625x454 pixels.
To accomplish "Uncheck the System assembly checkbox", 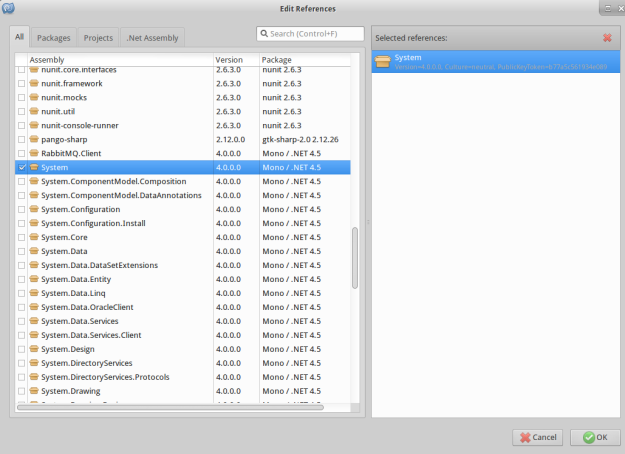I will point(22,167).
